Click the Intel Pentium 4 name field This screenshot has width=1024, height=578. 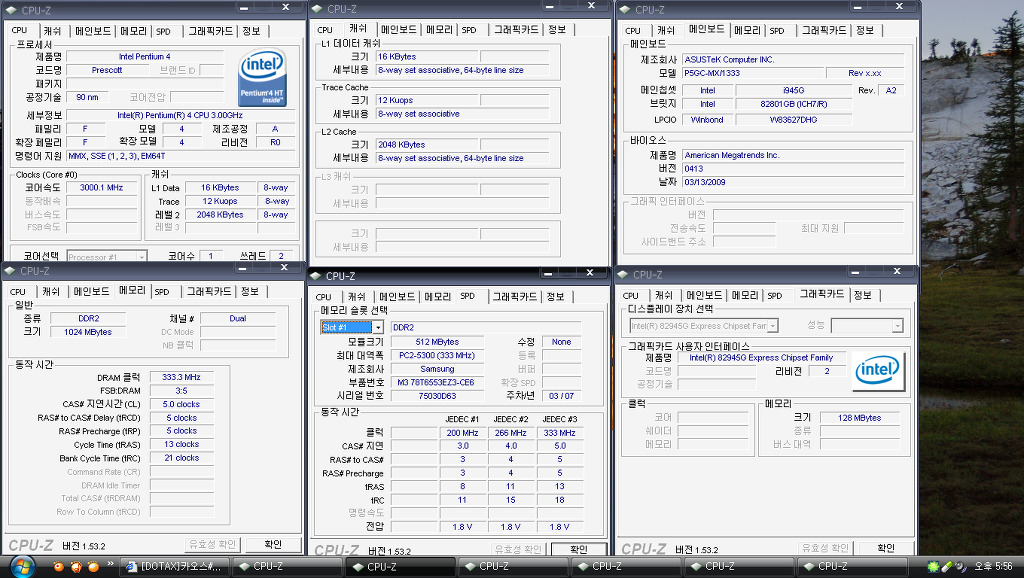coord(144,57)
